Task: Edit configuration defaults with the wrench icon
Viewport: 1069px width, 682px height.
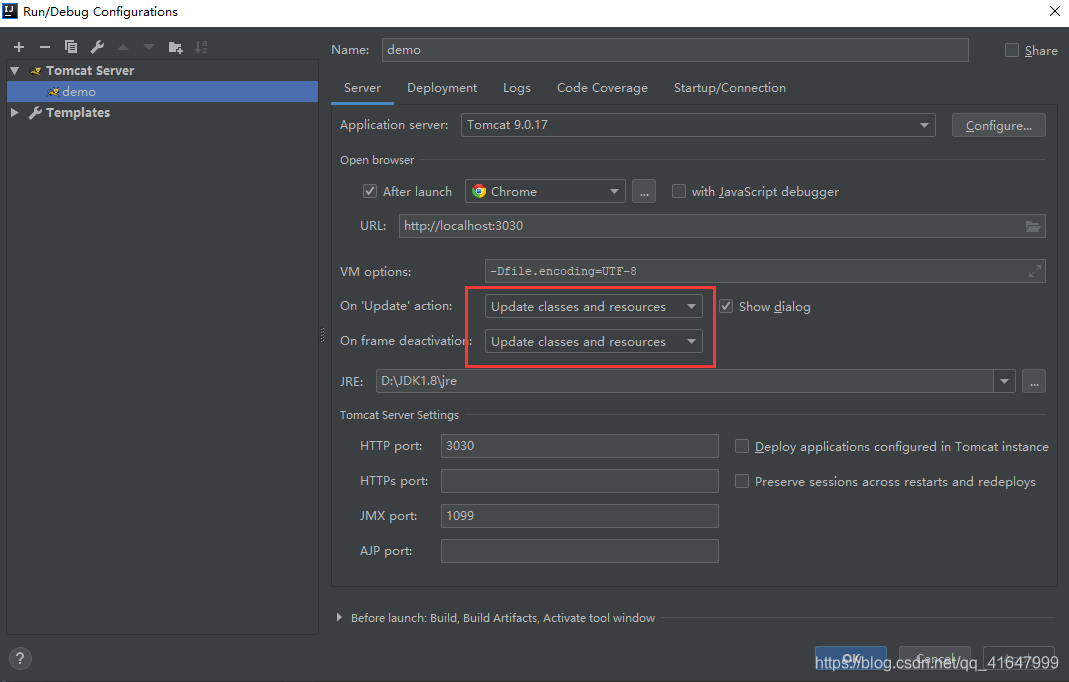Action: click(96, 46)
